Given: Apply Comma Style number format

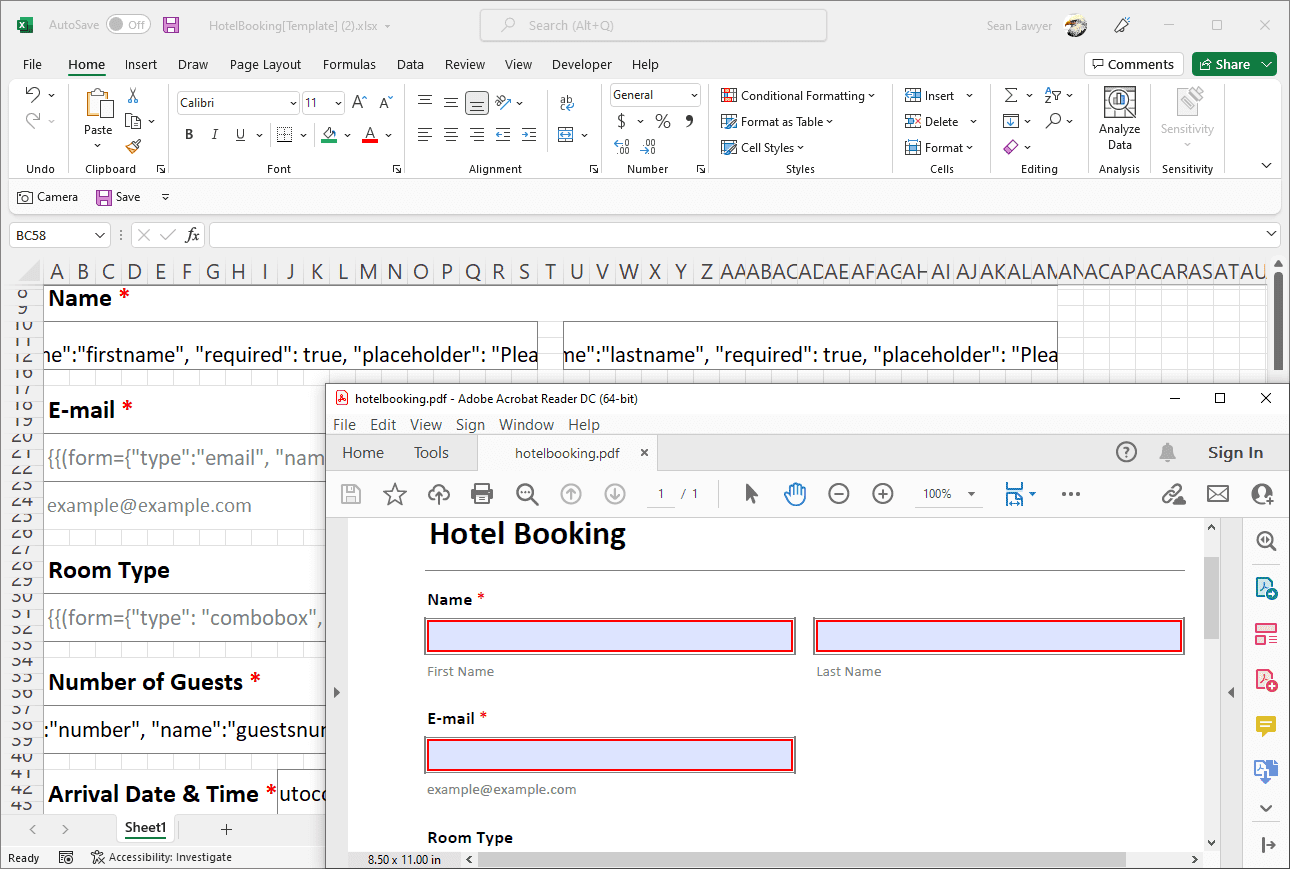Looking at the screenshot, I should [689, 121].
